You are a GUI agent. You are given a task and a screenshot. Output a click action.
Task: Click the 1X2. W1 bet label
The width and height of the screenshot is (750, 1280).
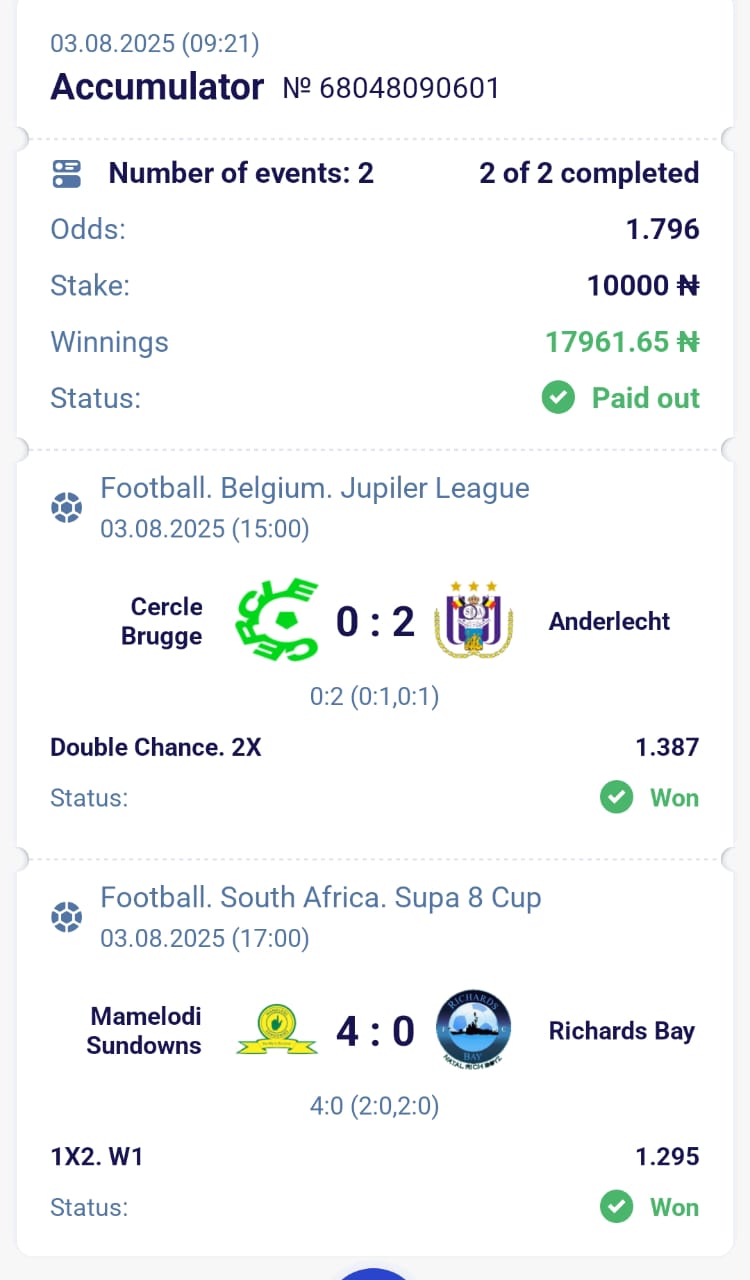97,1157
